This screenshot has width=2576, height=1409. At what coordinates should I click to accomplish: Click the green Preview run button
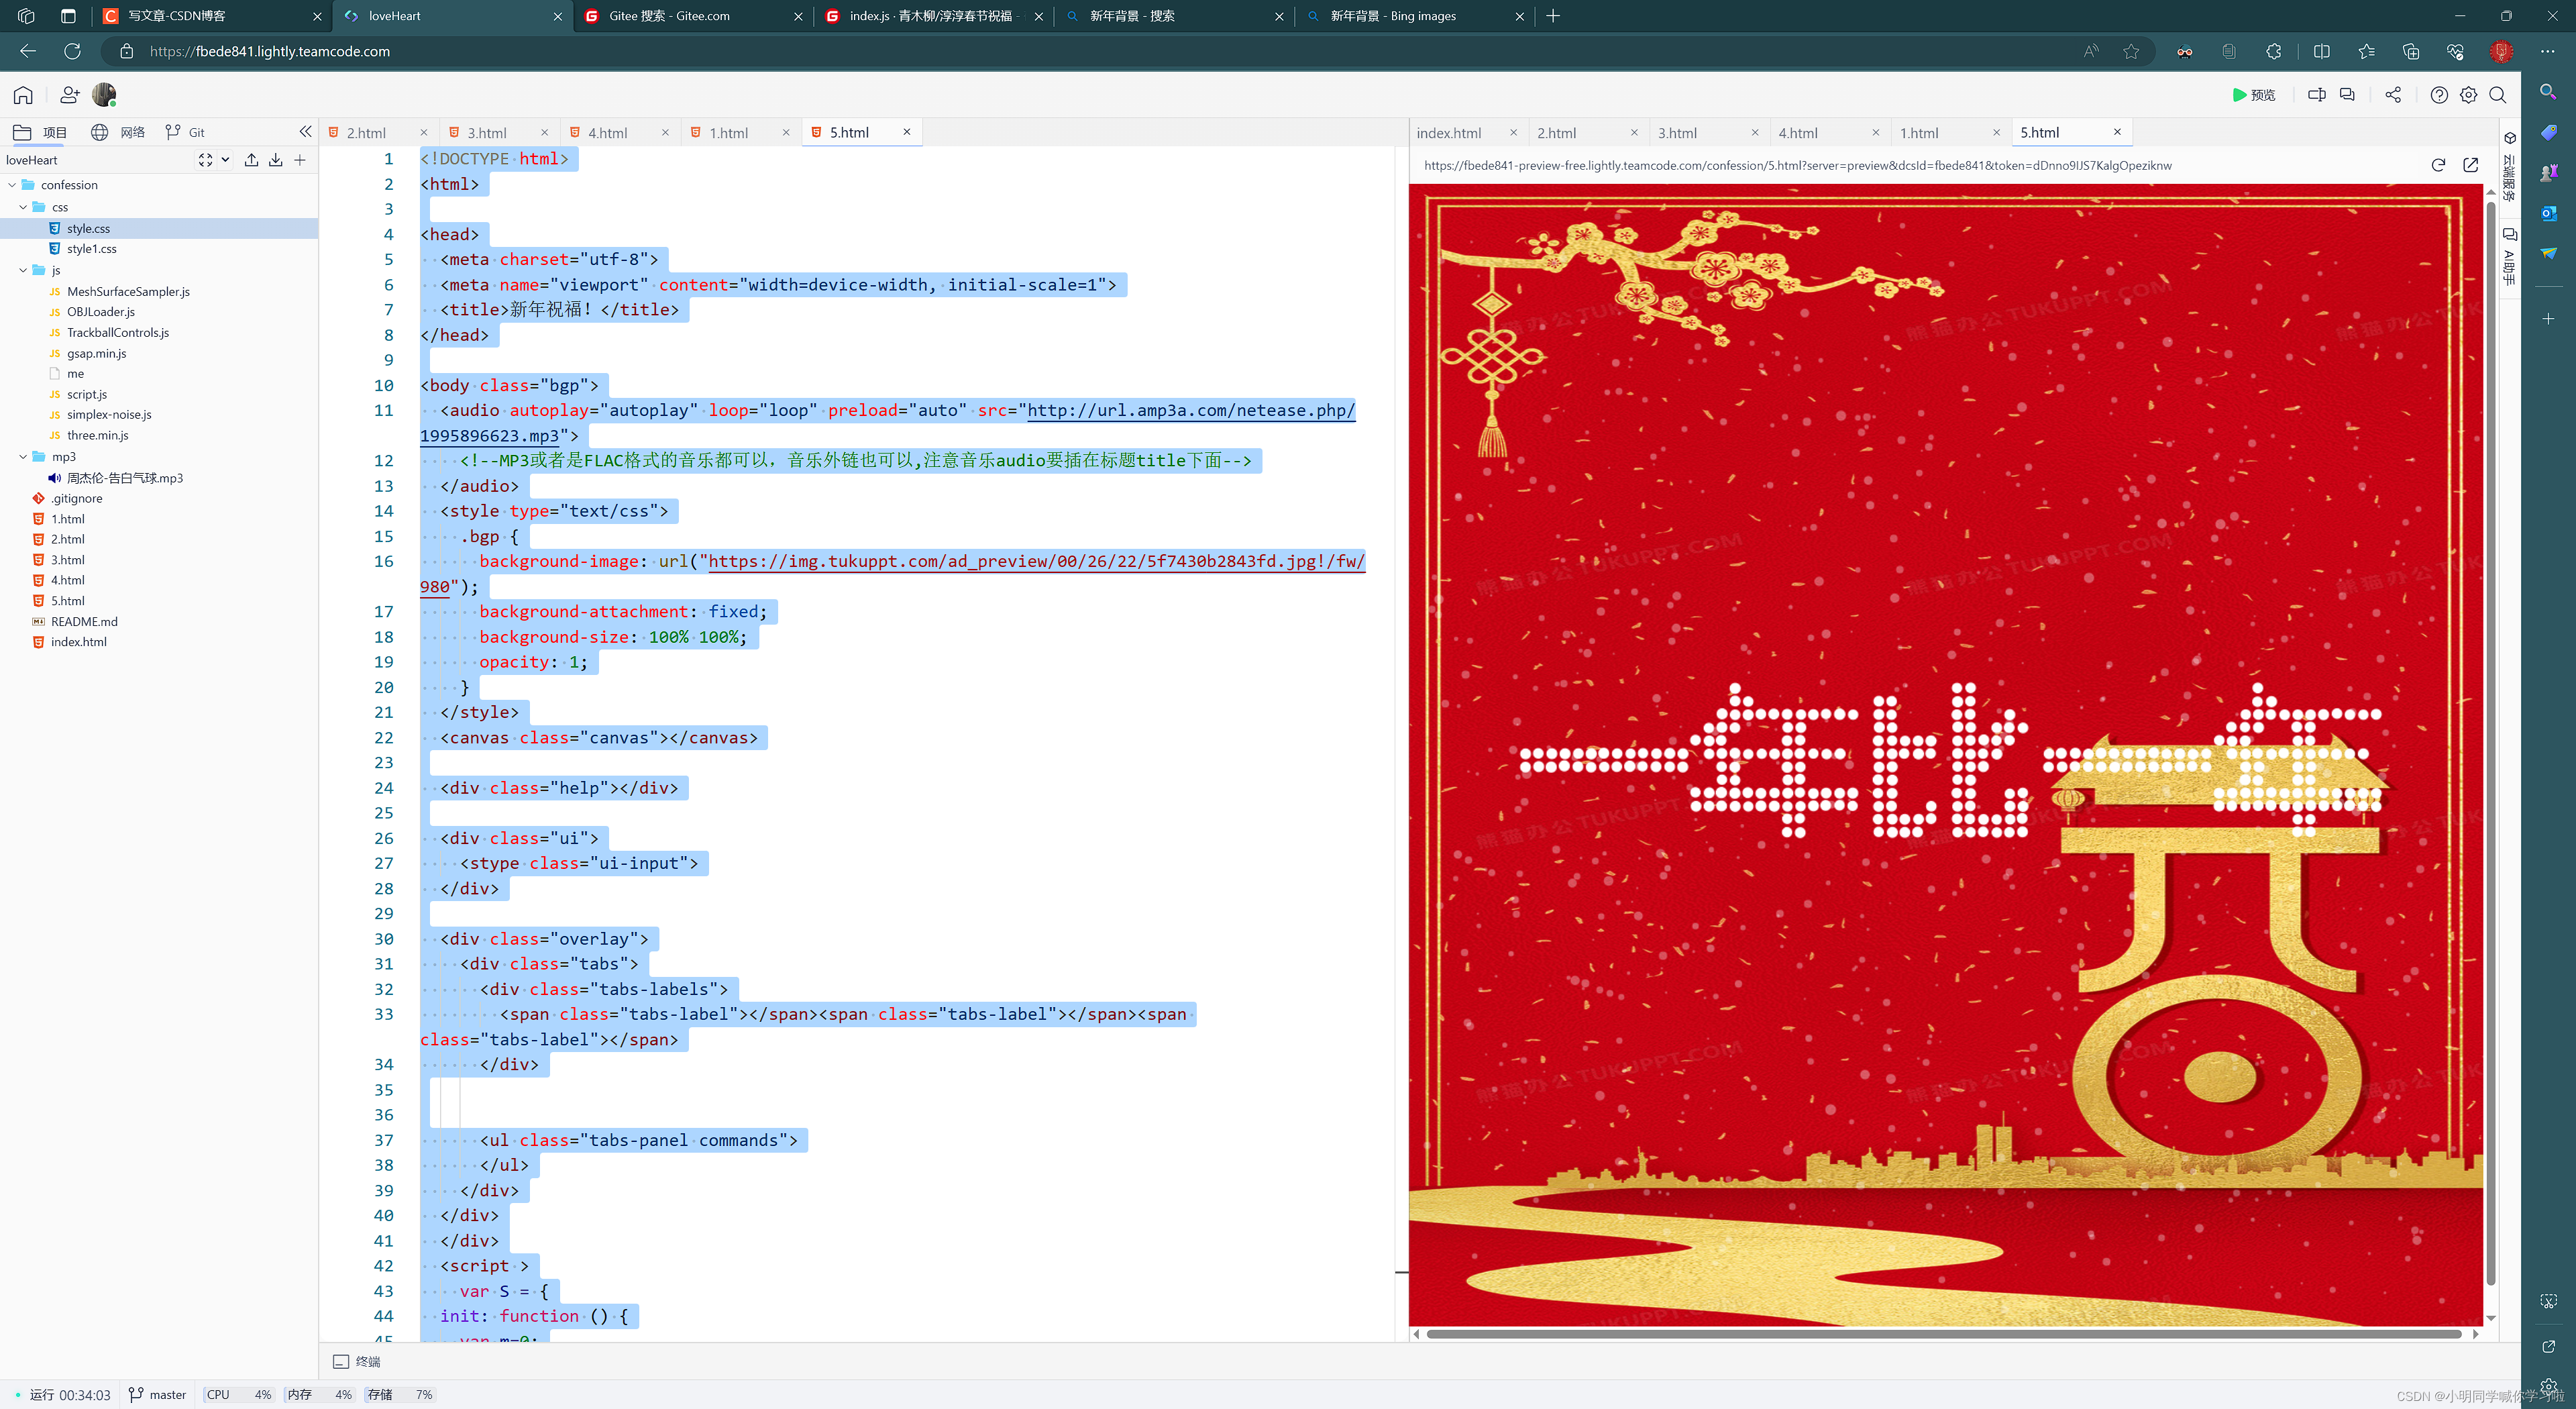tap(2254, 95)
